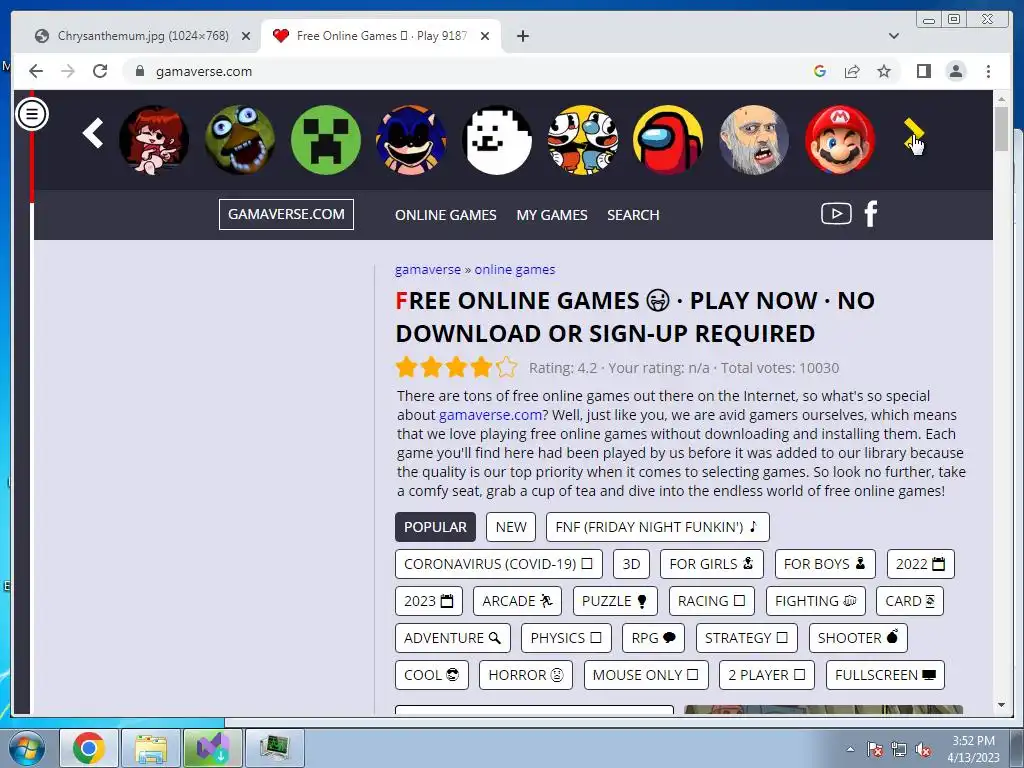1024x768 pixels.
Task: Rate with the fifth empty star
Action: (x=506, y=367)
